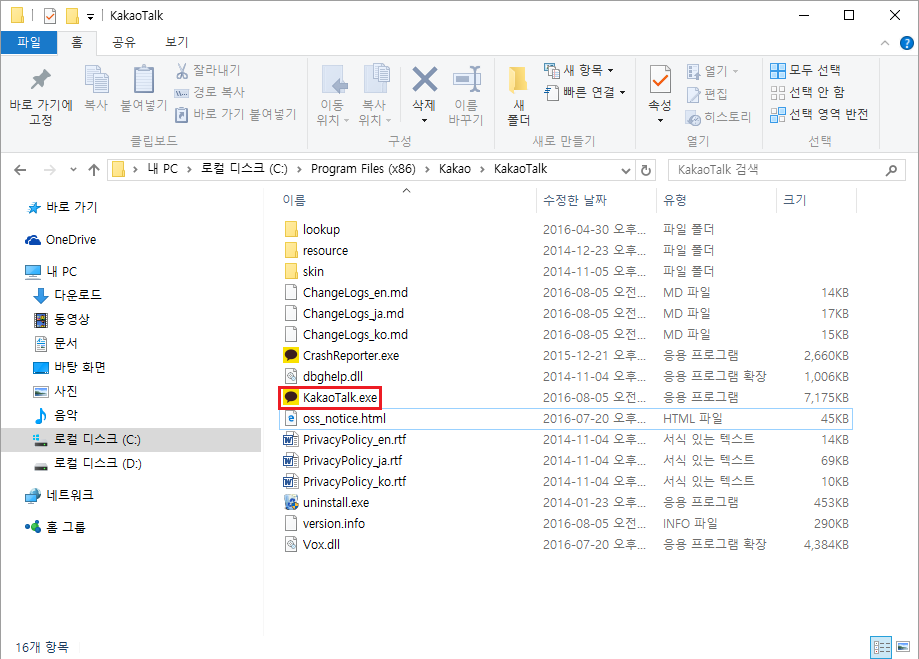Click the New folder (새 폴더) icon
Image resolution: width=919 pixels, height=659 pixels.
(519, 81)
